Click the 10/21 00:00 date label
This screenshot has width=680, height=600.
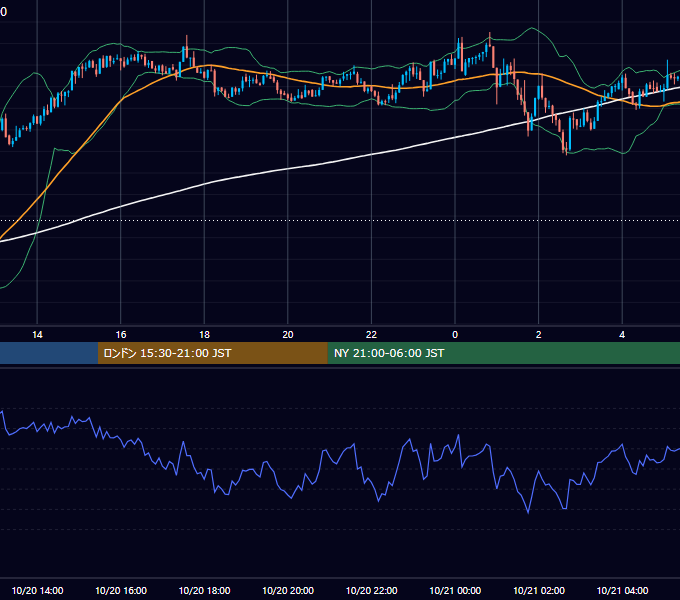coord(455,590)
